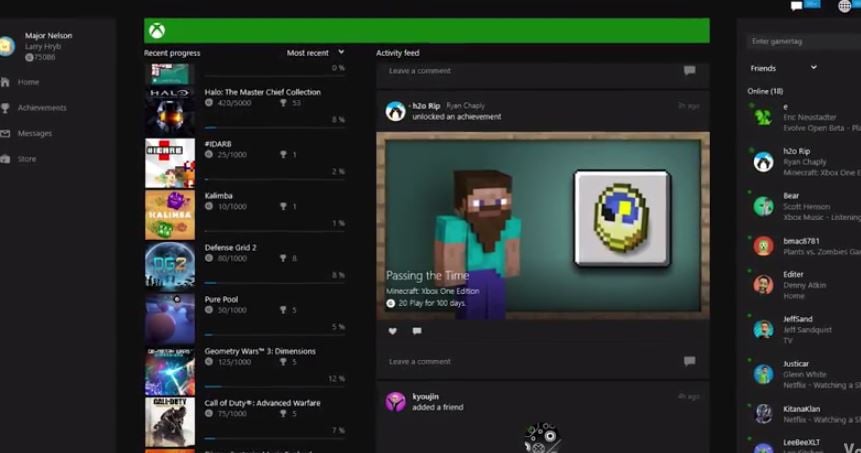Open Geometry Wars 3: Dimensions thumbnail
The width and height of the screenshot is (861, 453).
(x=170, y=371)
